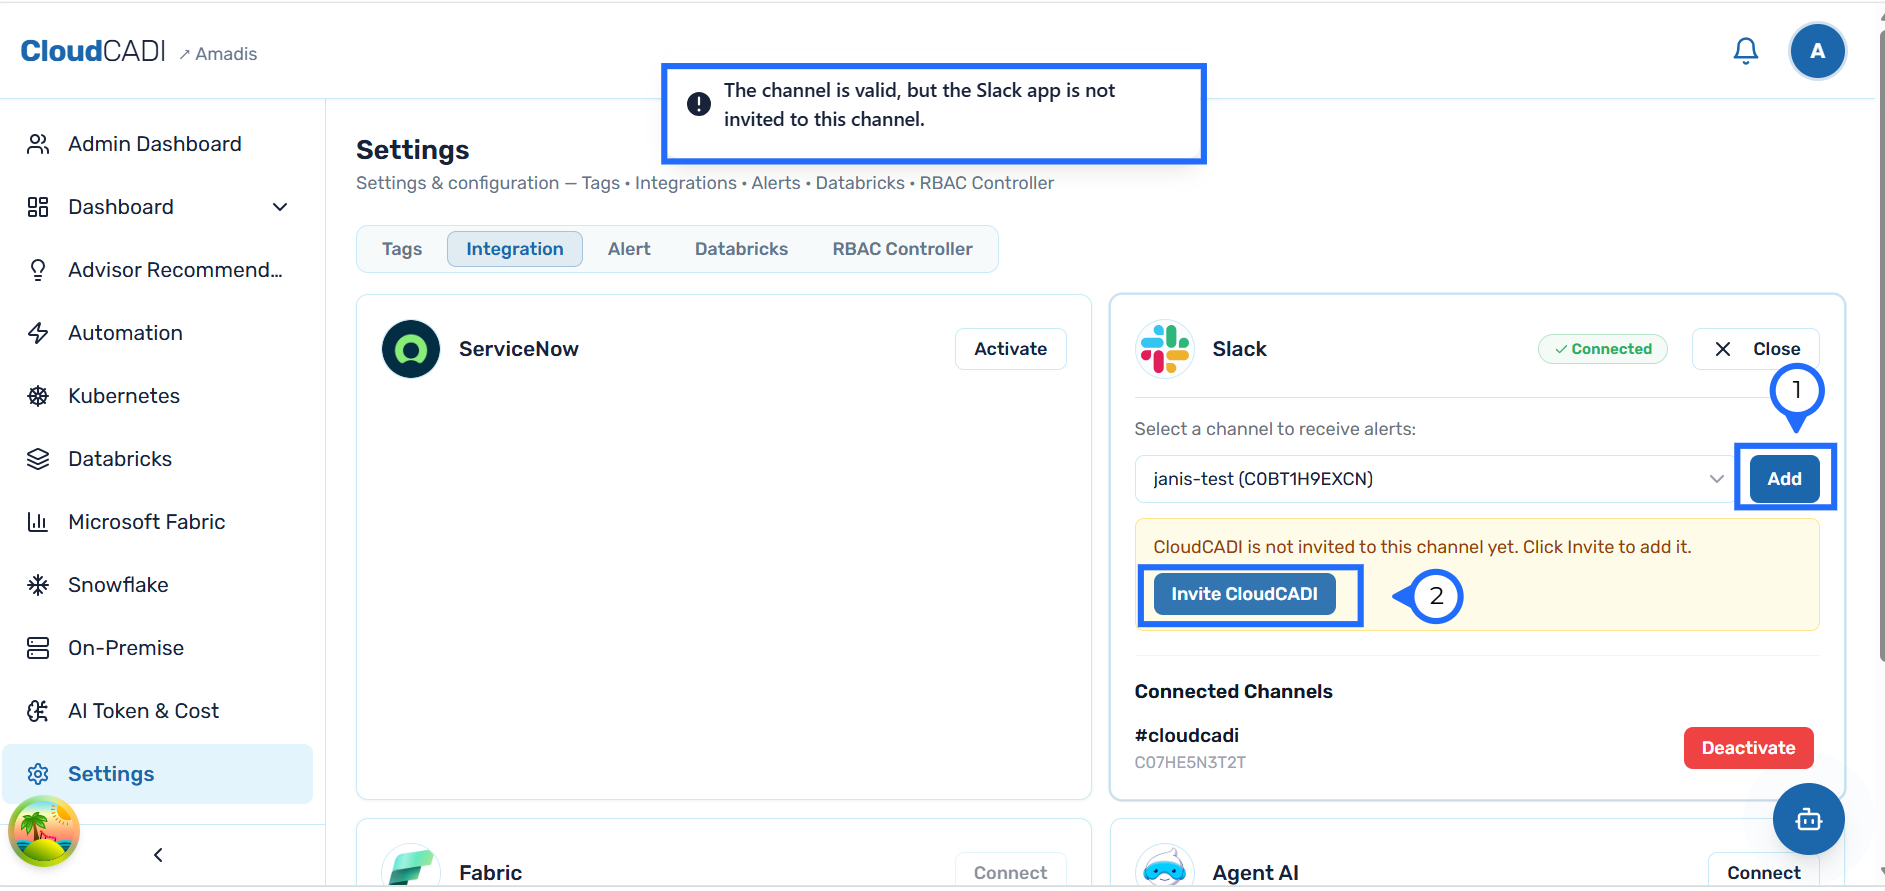Click the Admin Dashboard people icon

(x=38, y=144)
